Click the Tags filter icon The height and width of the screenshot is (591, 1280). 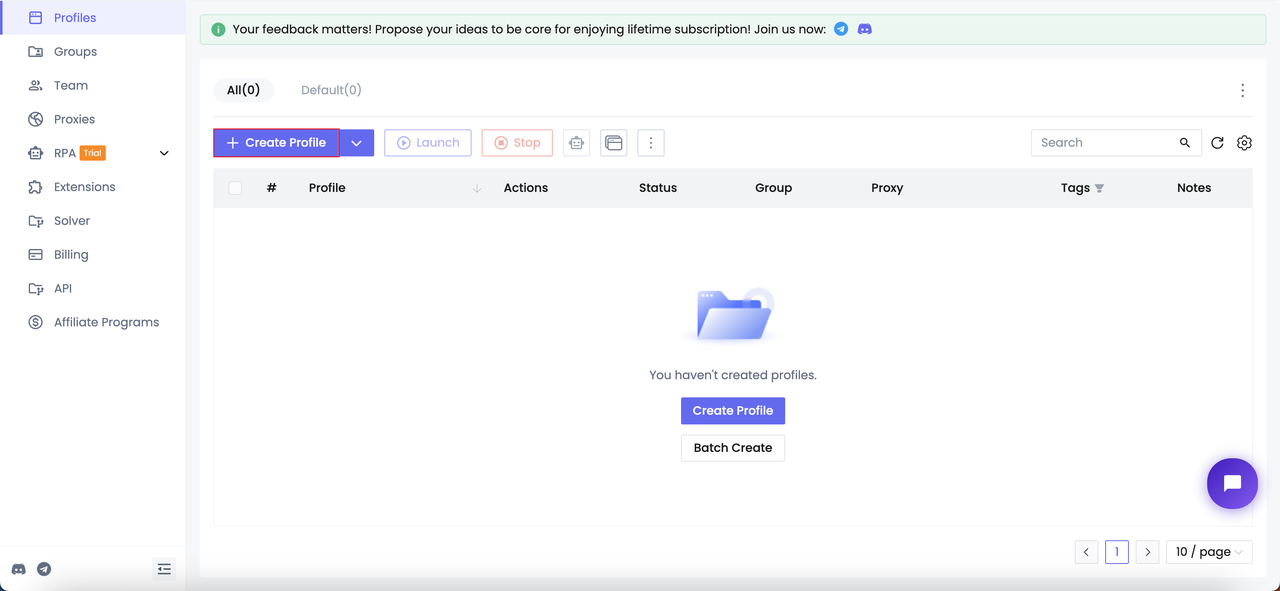click(x=1099, y=188)
